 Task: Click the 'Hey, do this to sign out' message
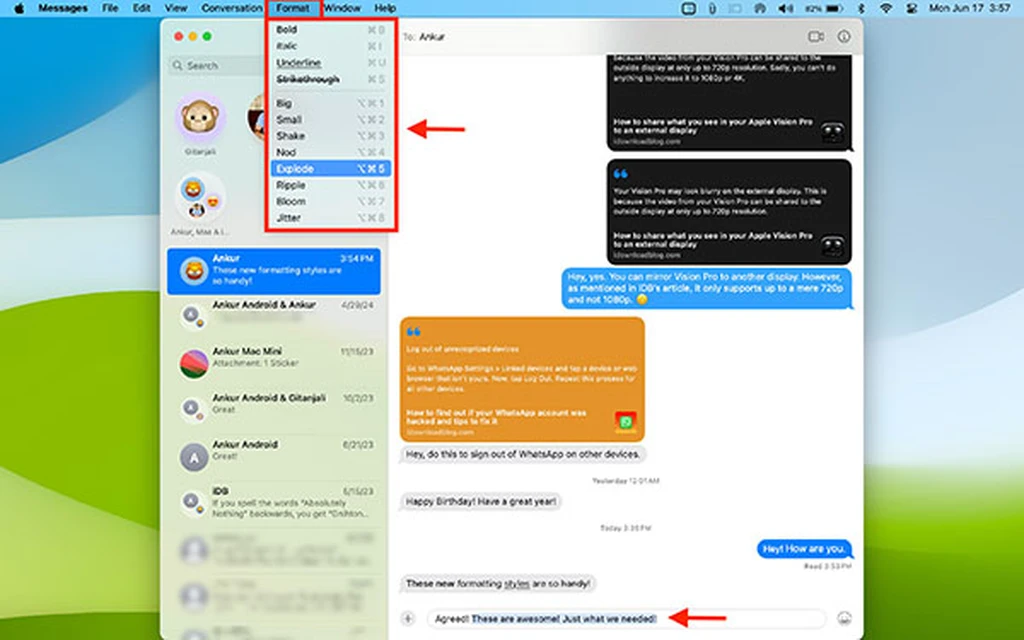pyautogui.click(x=523, y=454)
